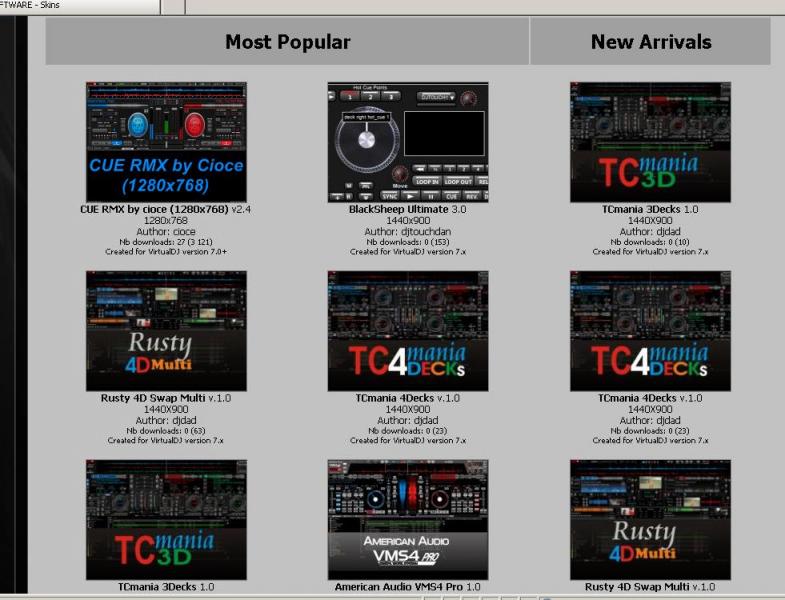Screen dimensions: 785x600
Task: Click 'Rusty 4D Swap Multi' title under New Arrivals
Action: tap(637, 586)
